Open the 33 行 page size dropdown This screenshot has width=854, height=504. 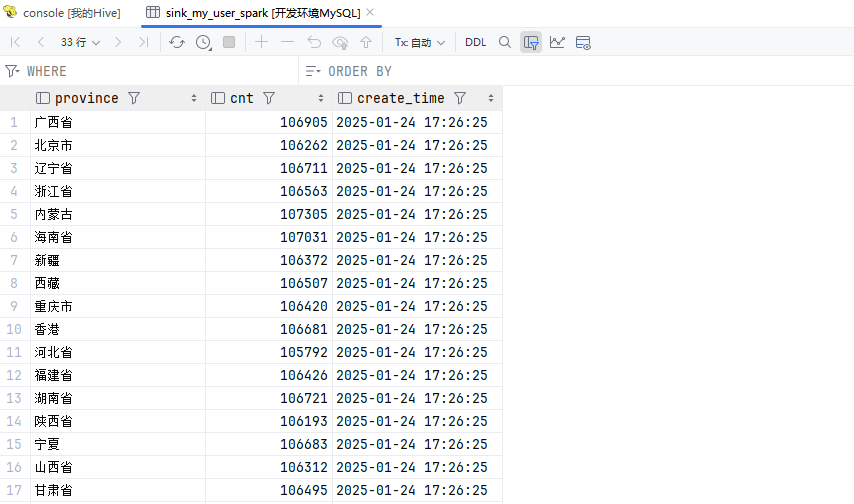click(x=81, y=42)
